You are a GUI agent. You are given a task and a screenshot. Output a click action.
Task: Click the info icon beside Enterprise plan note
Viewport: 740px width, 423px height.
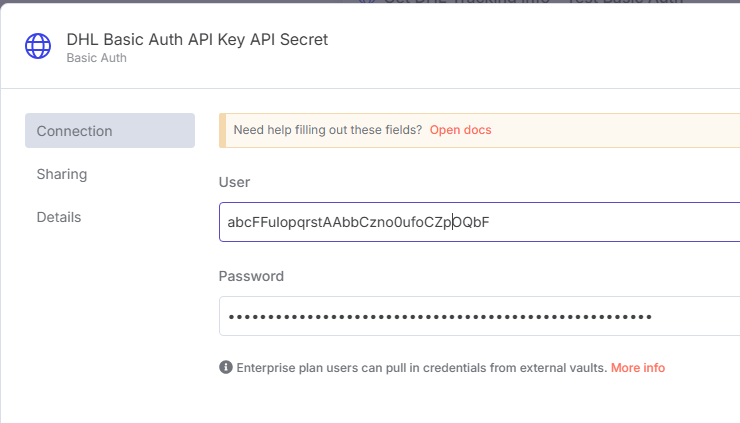click(226, 367)
